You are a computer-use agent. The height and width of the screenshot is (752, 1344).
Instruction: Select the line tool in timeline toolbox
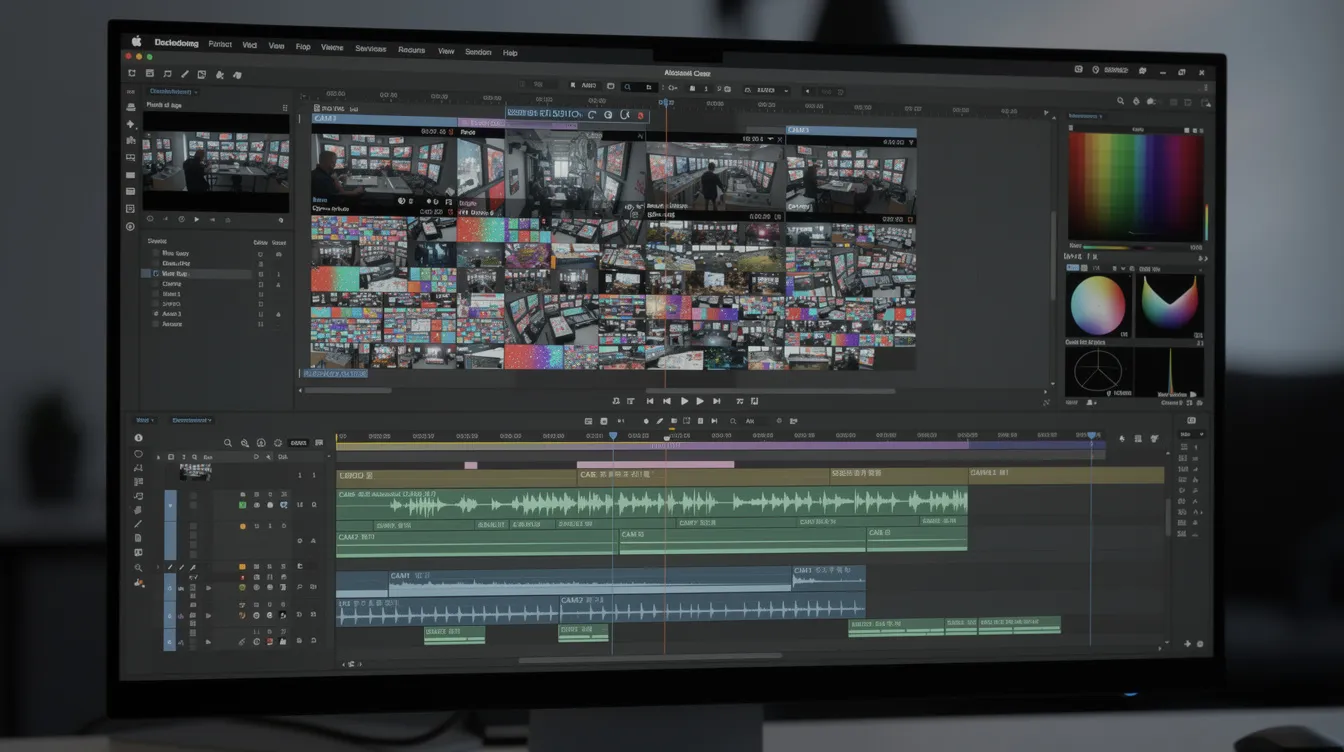pos(138,524)
